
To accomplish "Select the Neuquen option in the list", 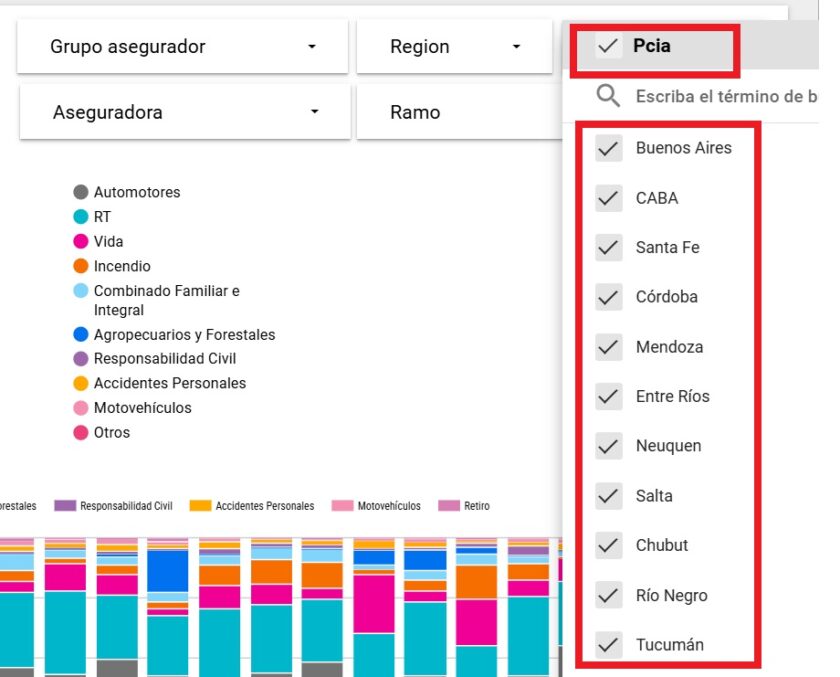I will click(x=668, y=446).
